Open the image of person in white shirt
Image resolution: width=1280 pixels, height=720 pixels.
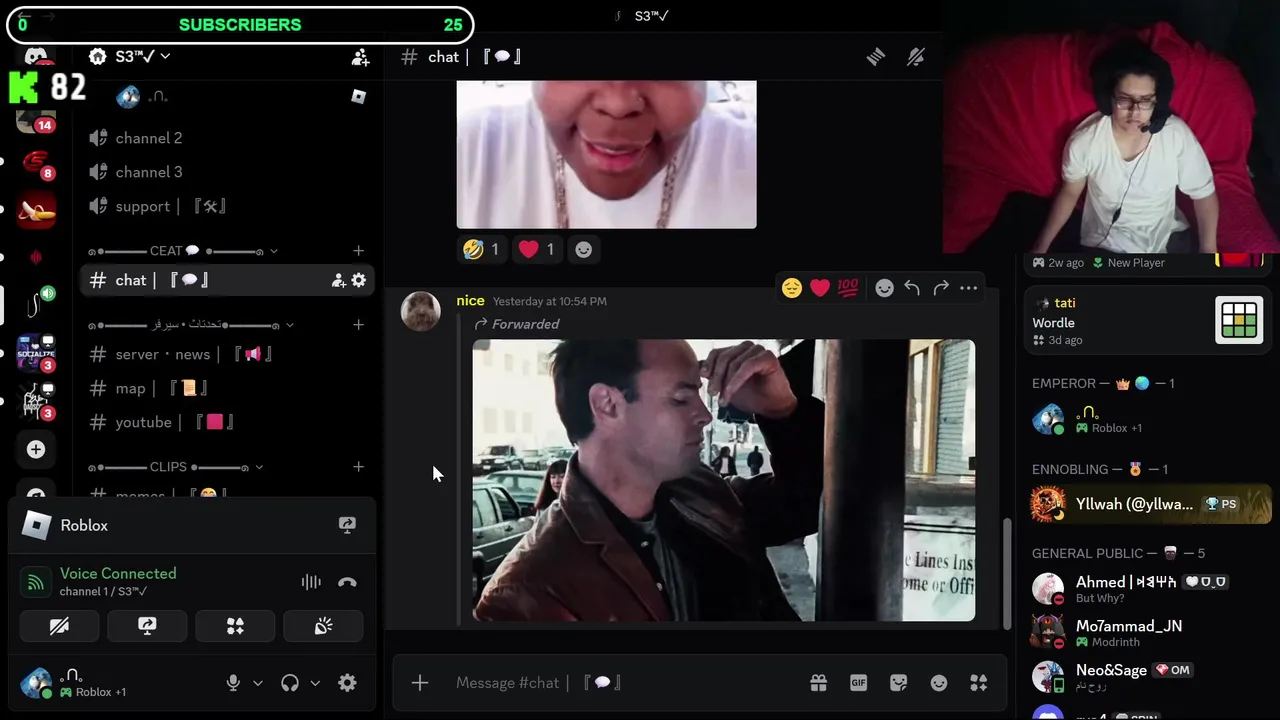pyautogui.click(x=606, y=154)
